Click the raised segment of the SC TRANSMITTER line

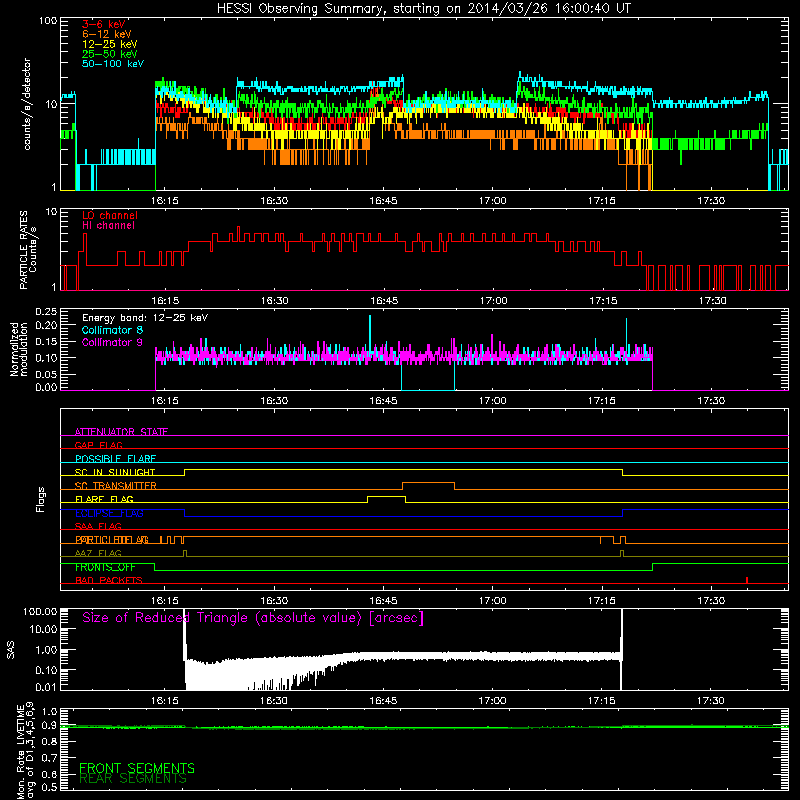tap(428, 483)
